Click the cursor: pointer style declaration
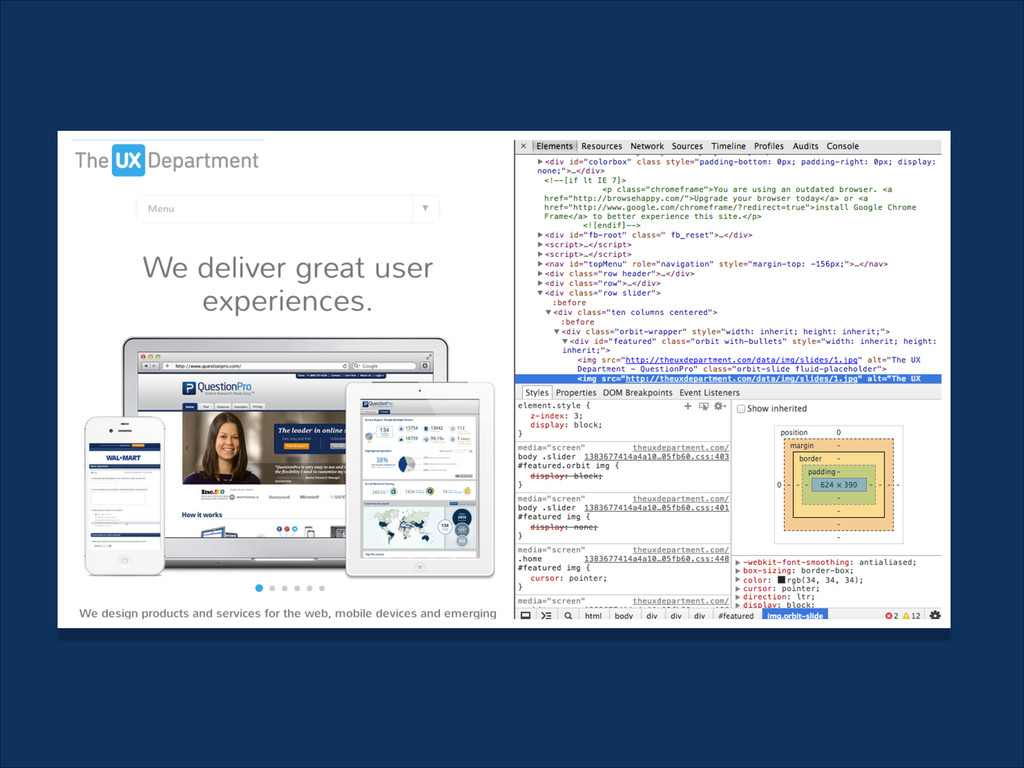The image size is (1024, 768). point(568,579)
